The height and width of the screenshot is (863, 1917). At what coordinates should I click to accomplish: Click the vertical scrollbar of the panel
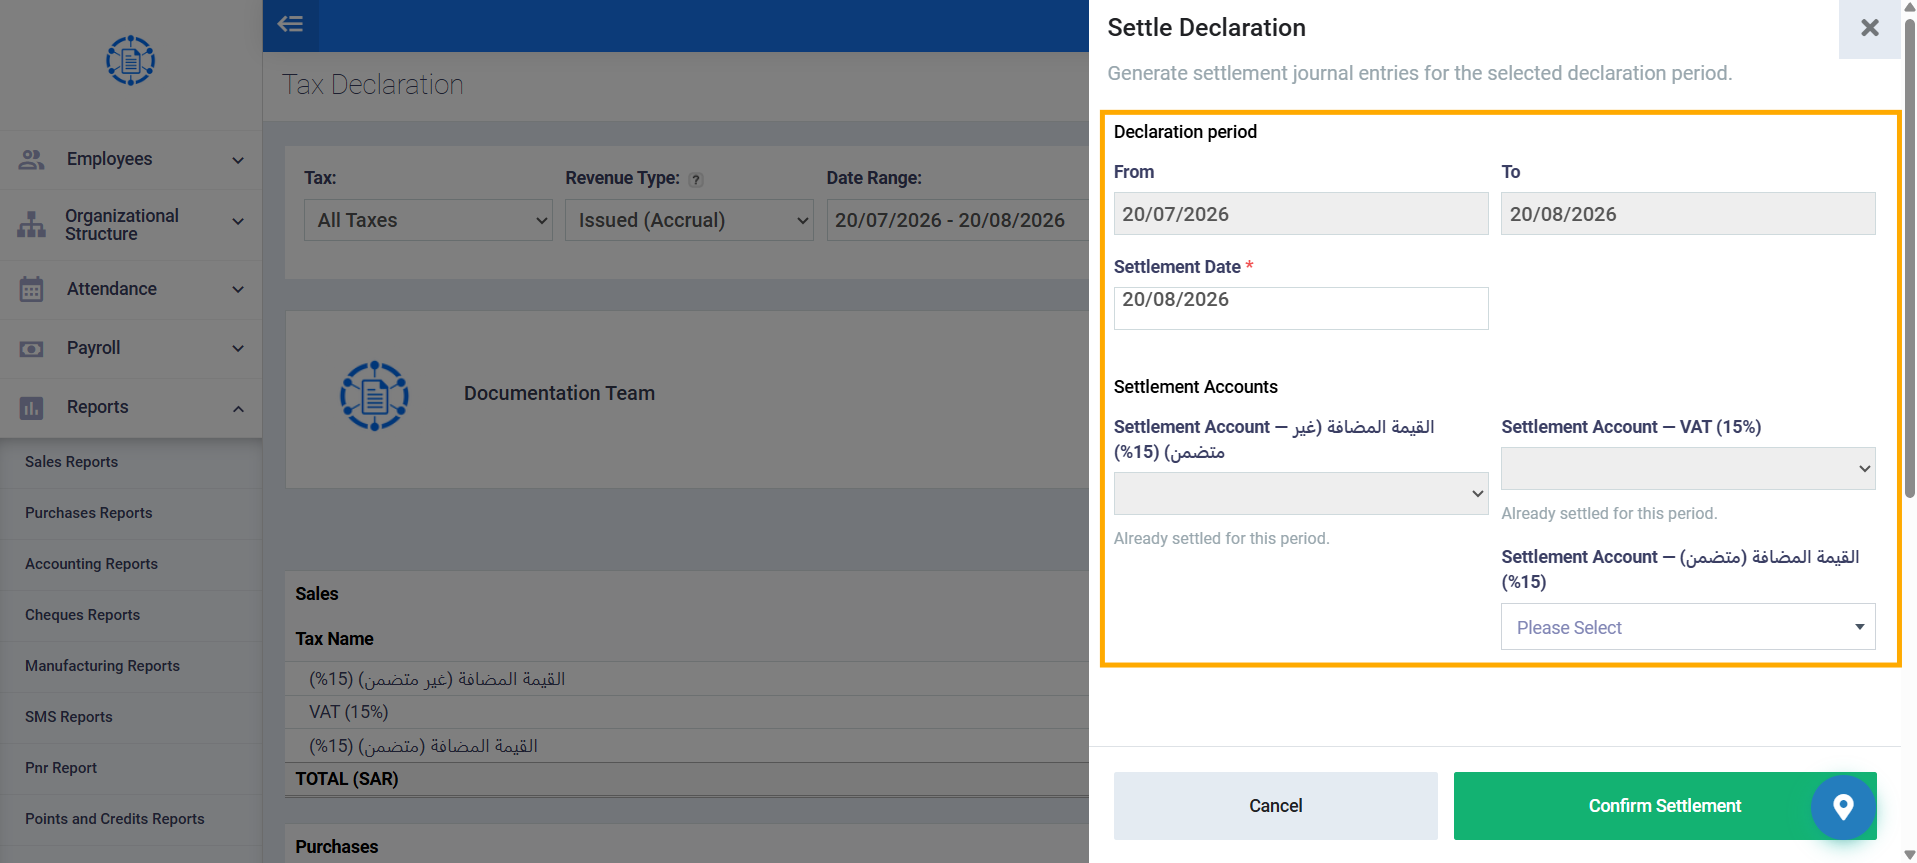coord(1909,258)
